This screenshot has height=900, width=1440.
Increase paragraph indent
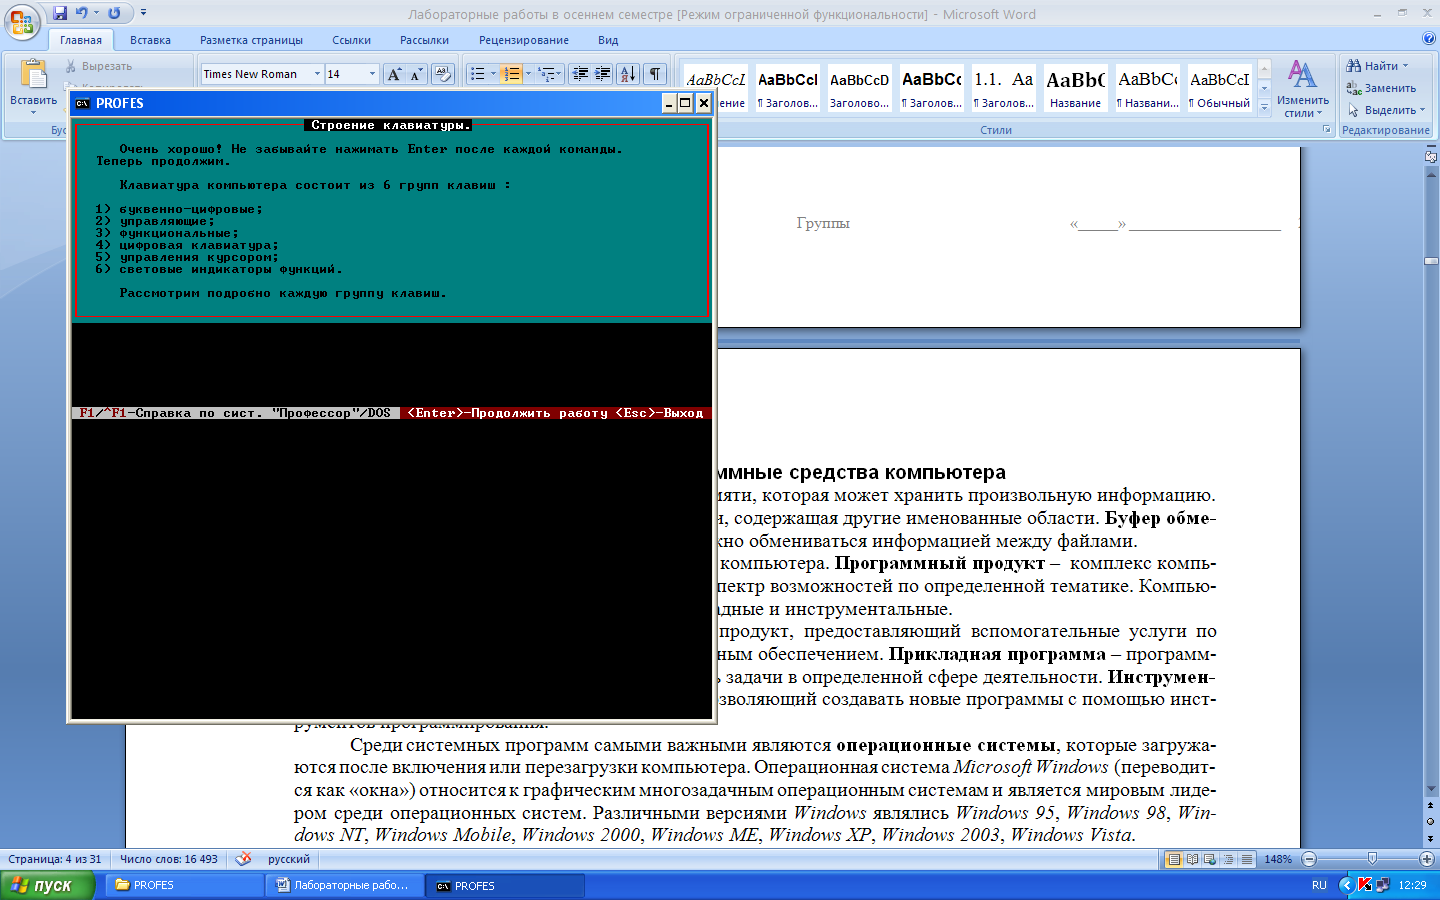click(603, 74)
